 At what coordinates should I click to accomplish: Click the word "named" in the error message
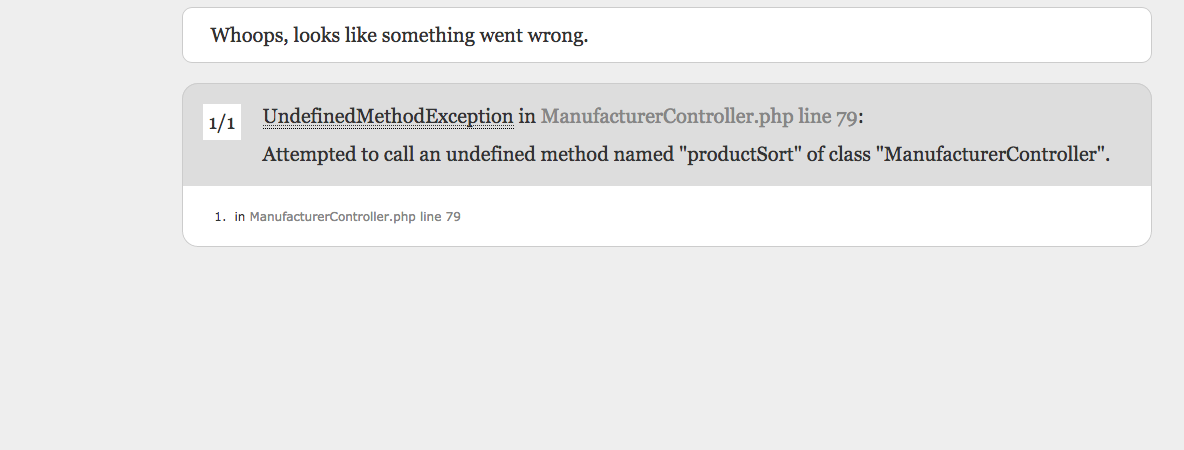[646, 155]
